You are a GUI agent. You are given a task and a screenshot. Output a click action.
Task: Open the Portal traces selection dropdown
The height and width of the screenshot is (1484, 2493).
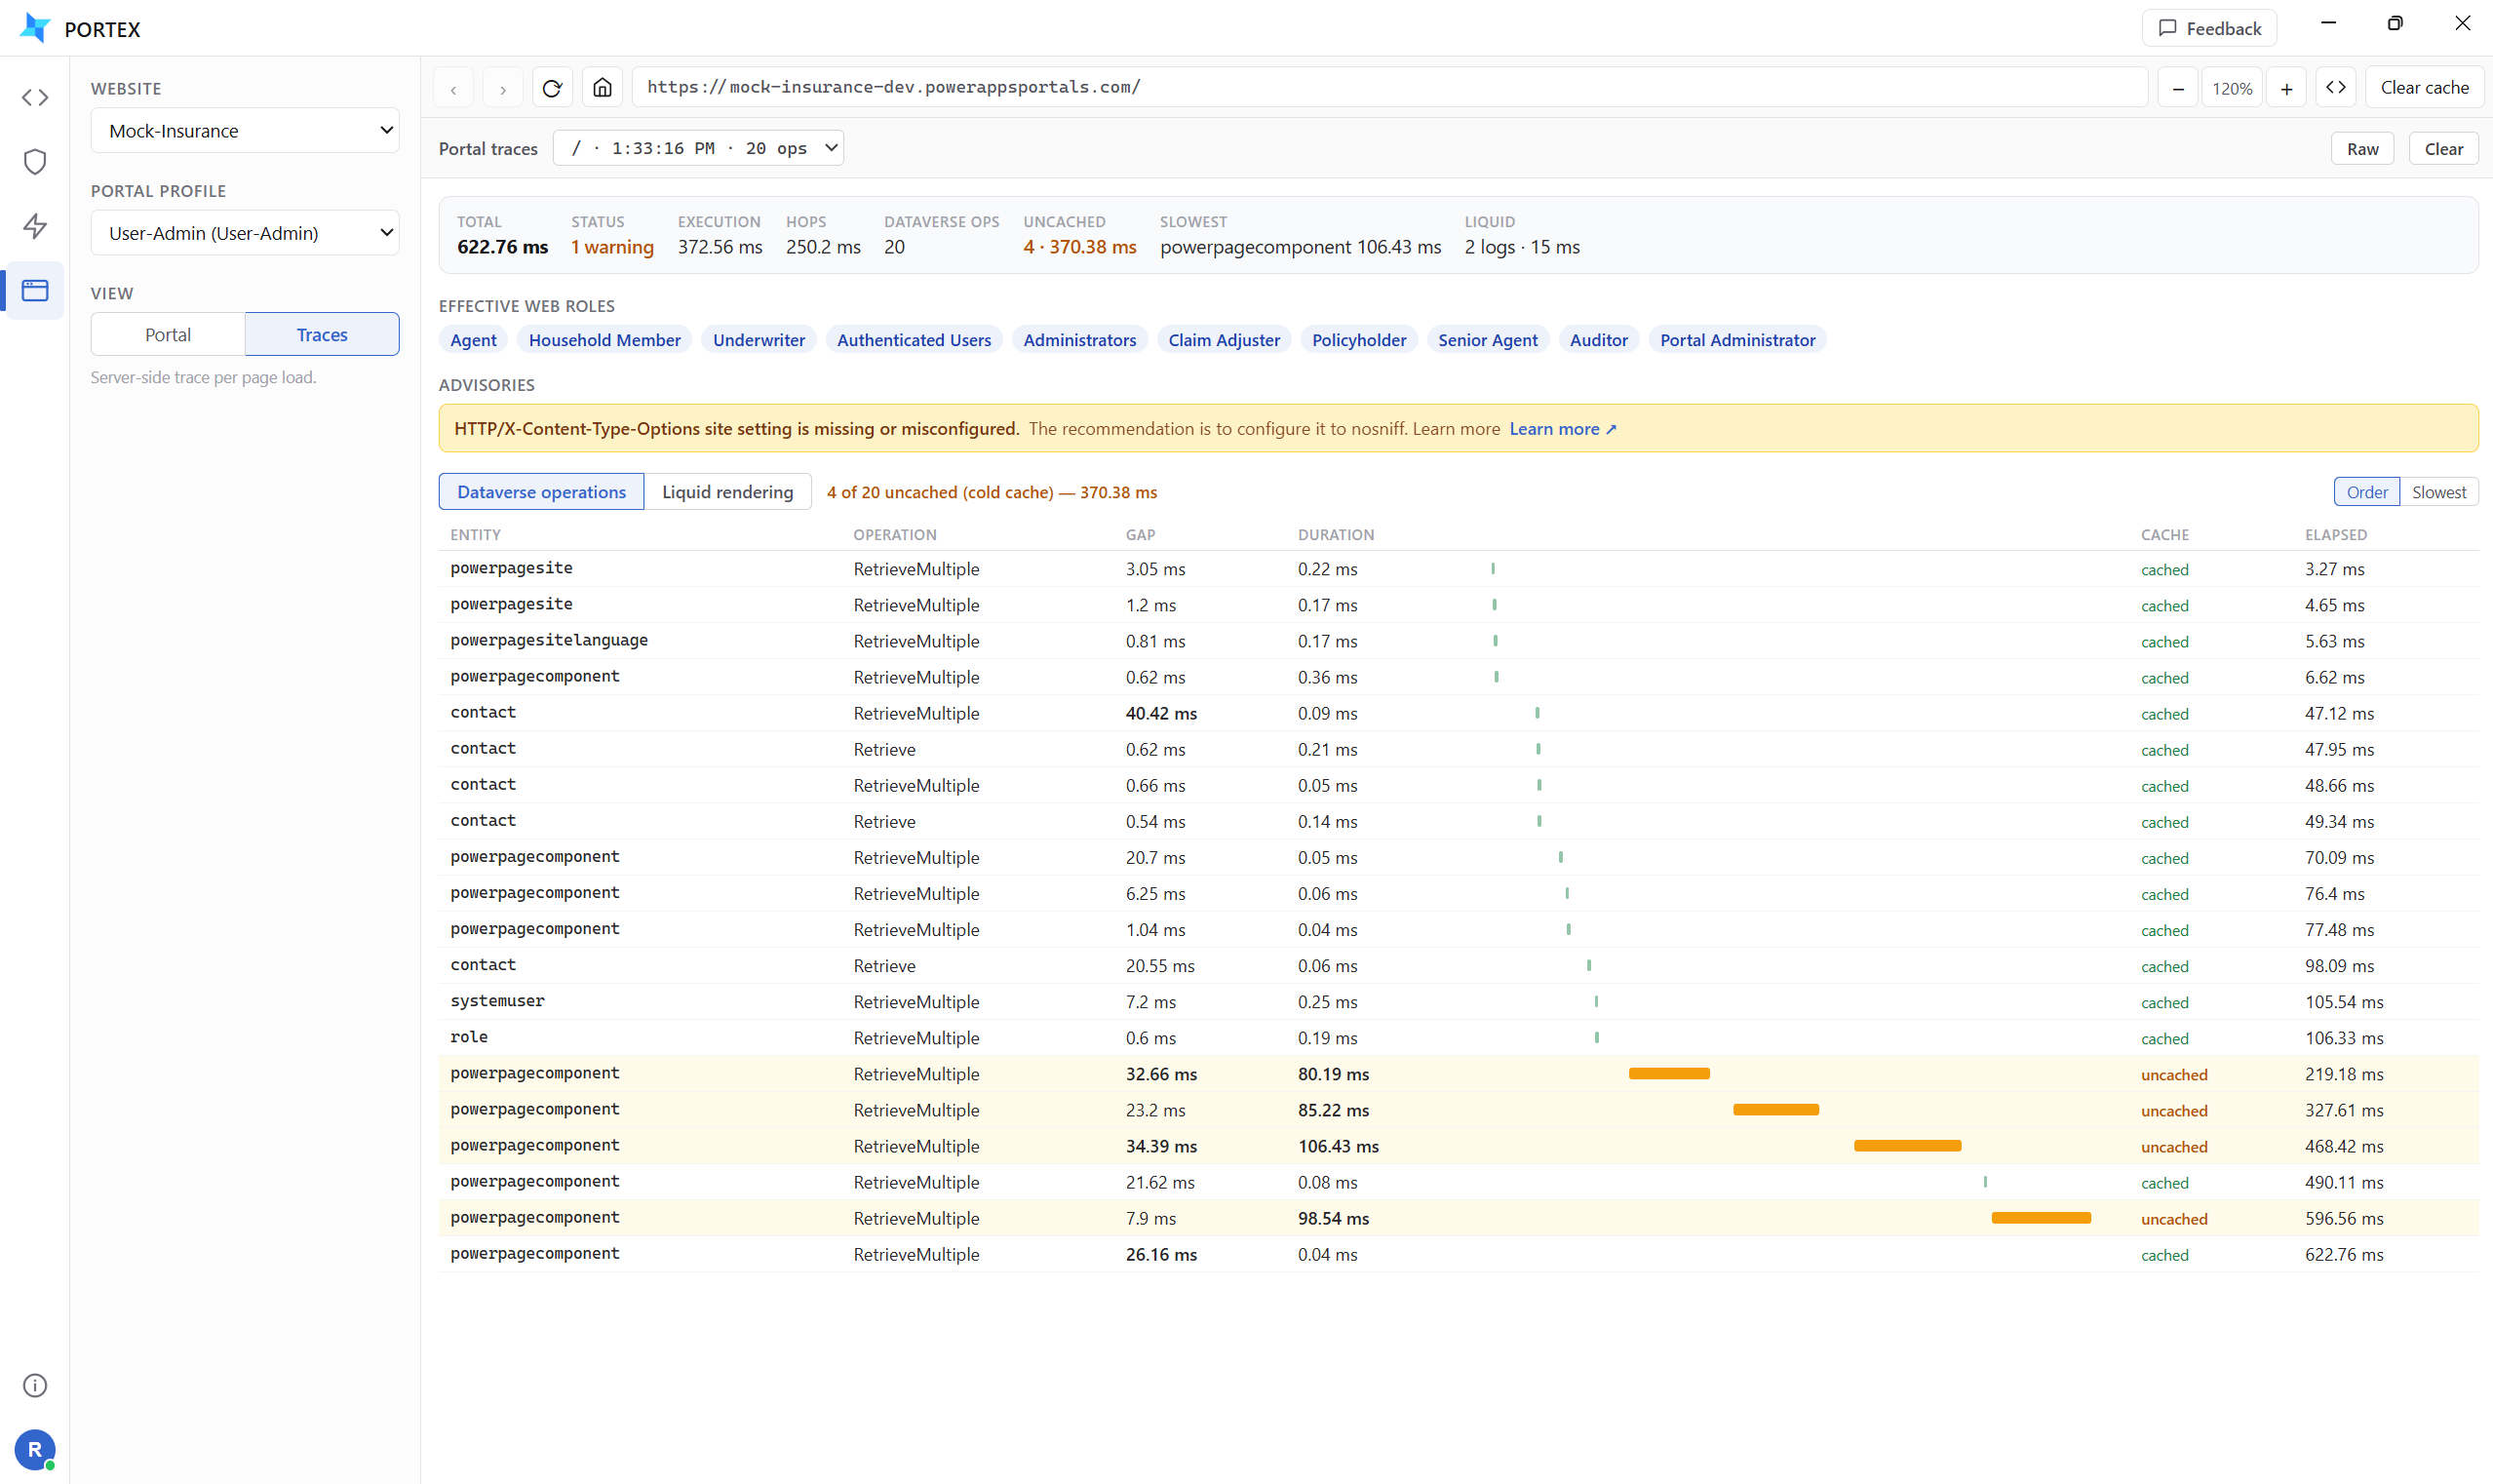(698, 148)
